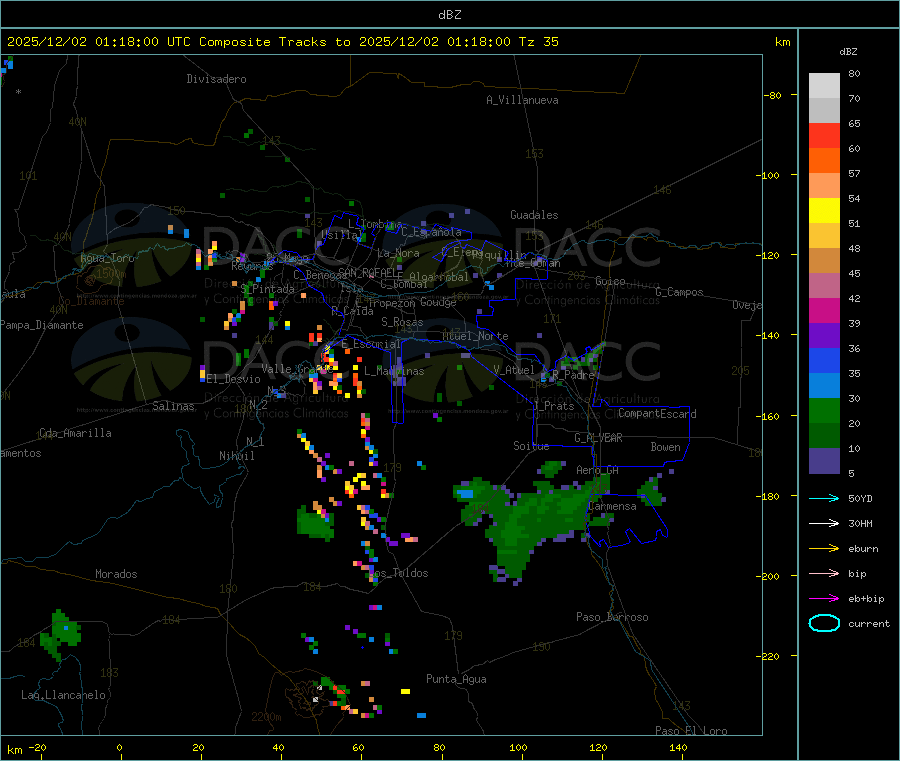Click the 30HM white arrow legend icon
Viewport: 900px width, 761px height.
(824, 523)
